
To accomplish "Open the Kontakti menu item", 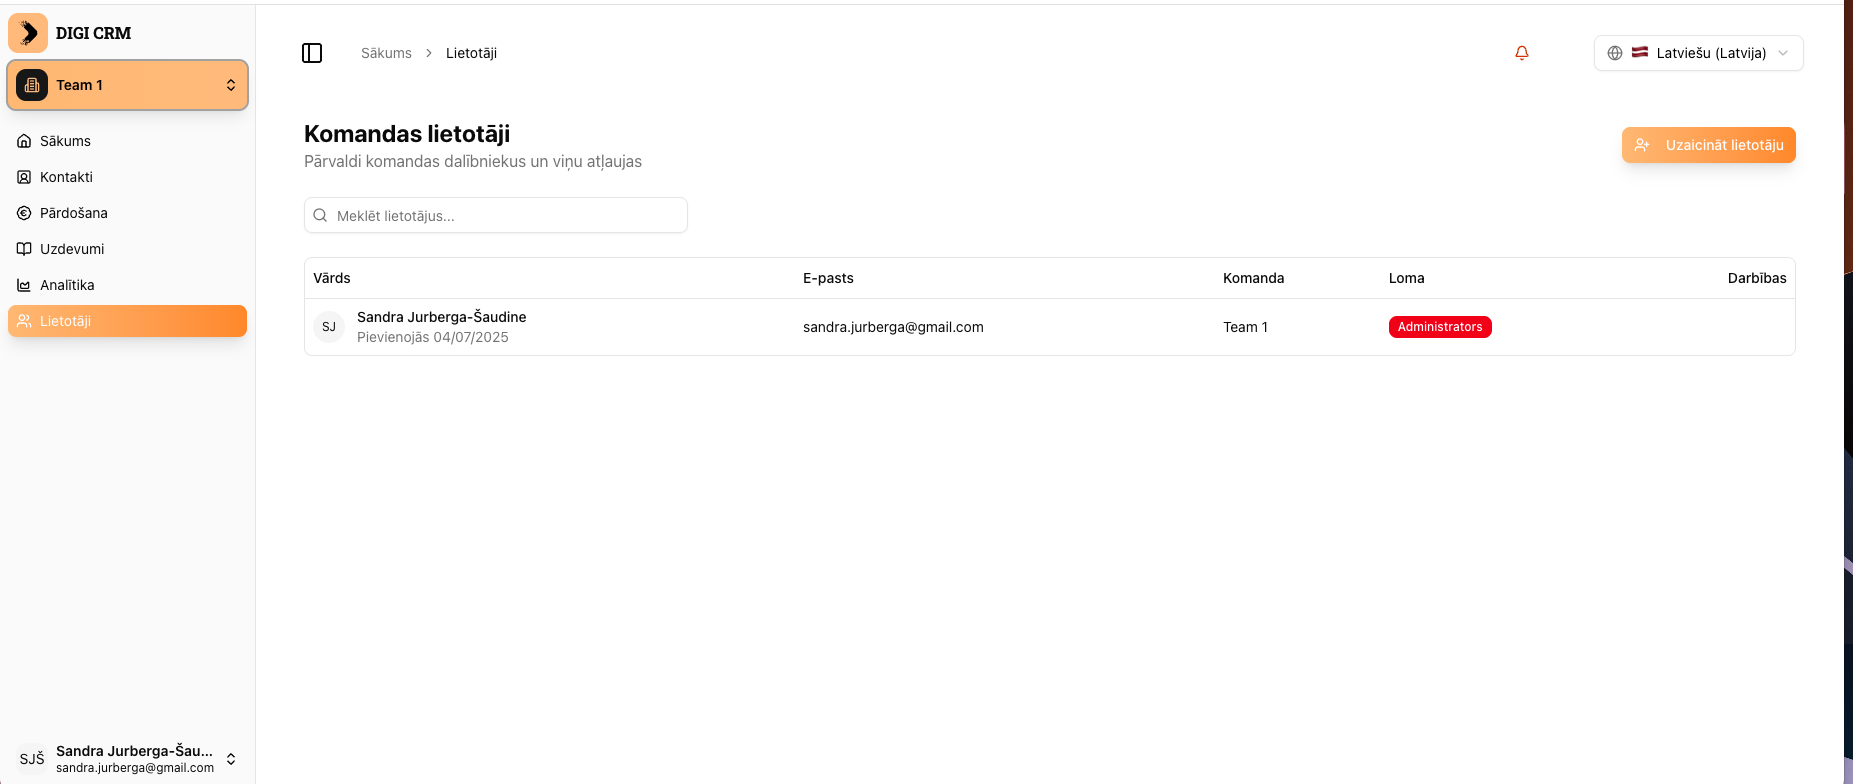I will (67, 177).
